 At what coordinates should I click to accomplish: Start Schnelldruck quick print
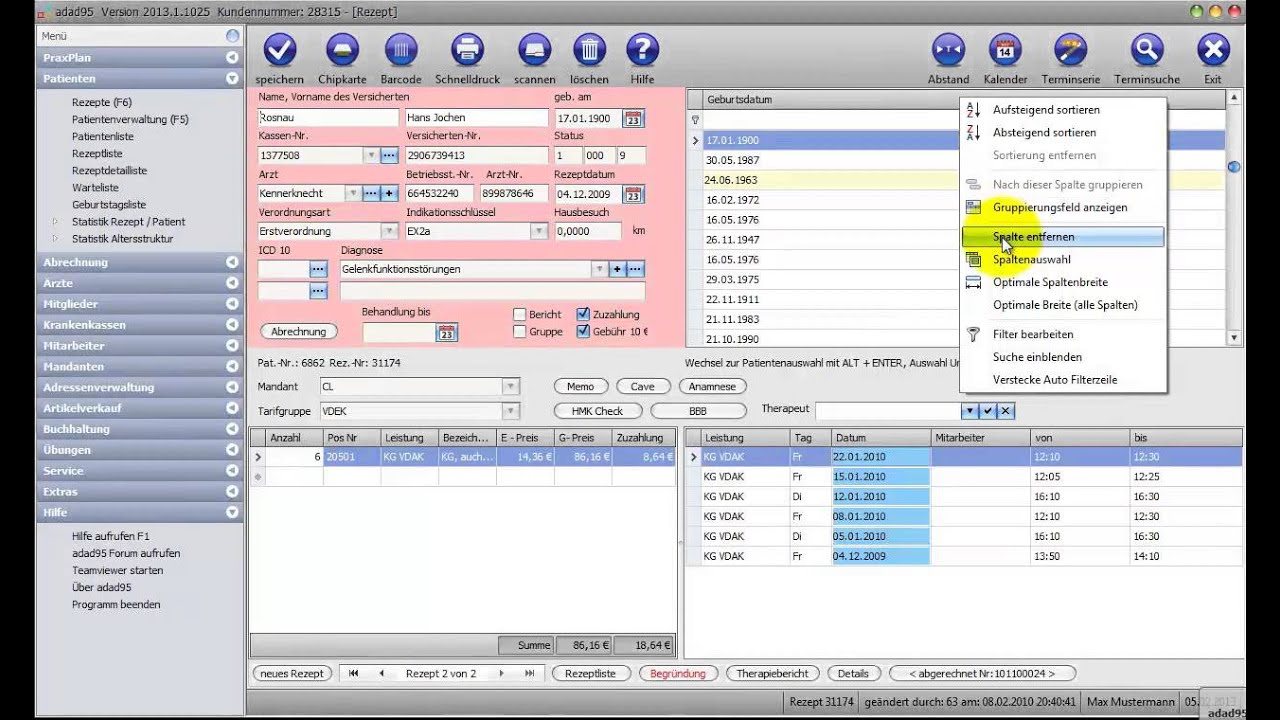[467, 49]
